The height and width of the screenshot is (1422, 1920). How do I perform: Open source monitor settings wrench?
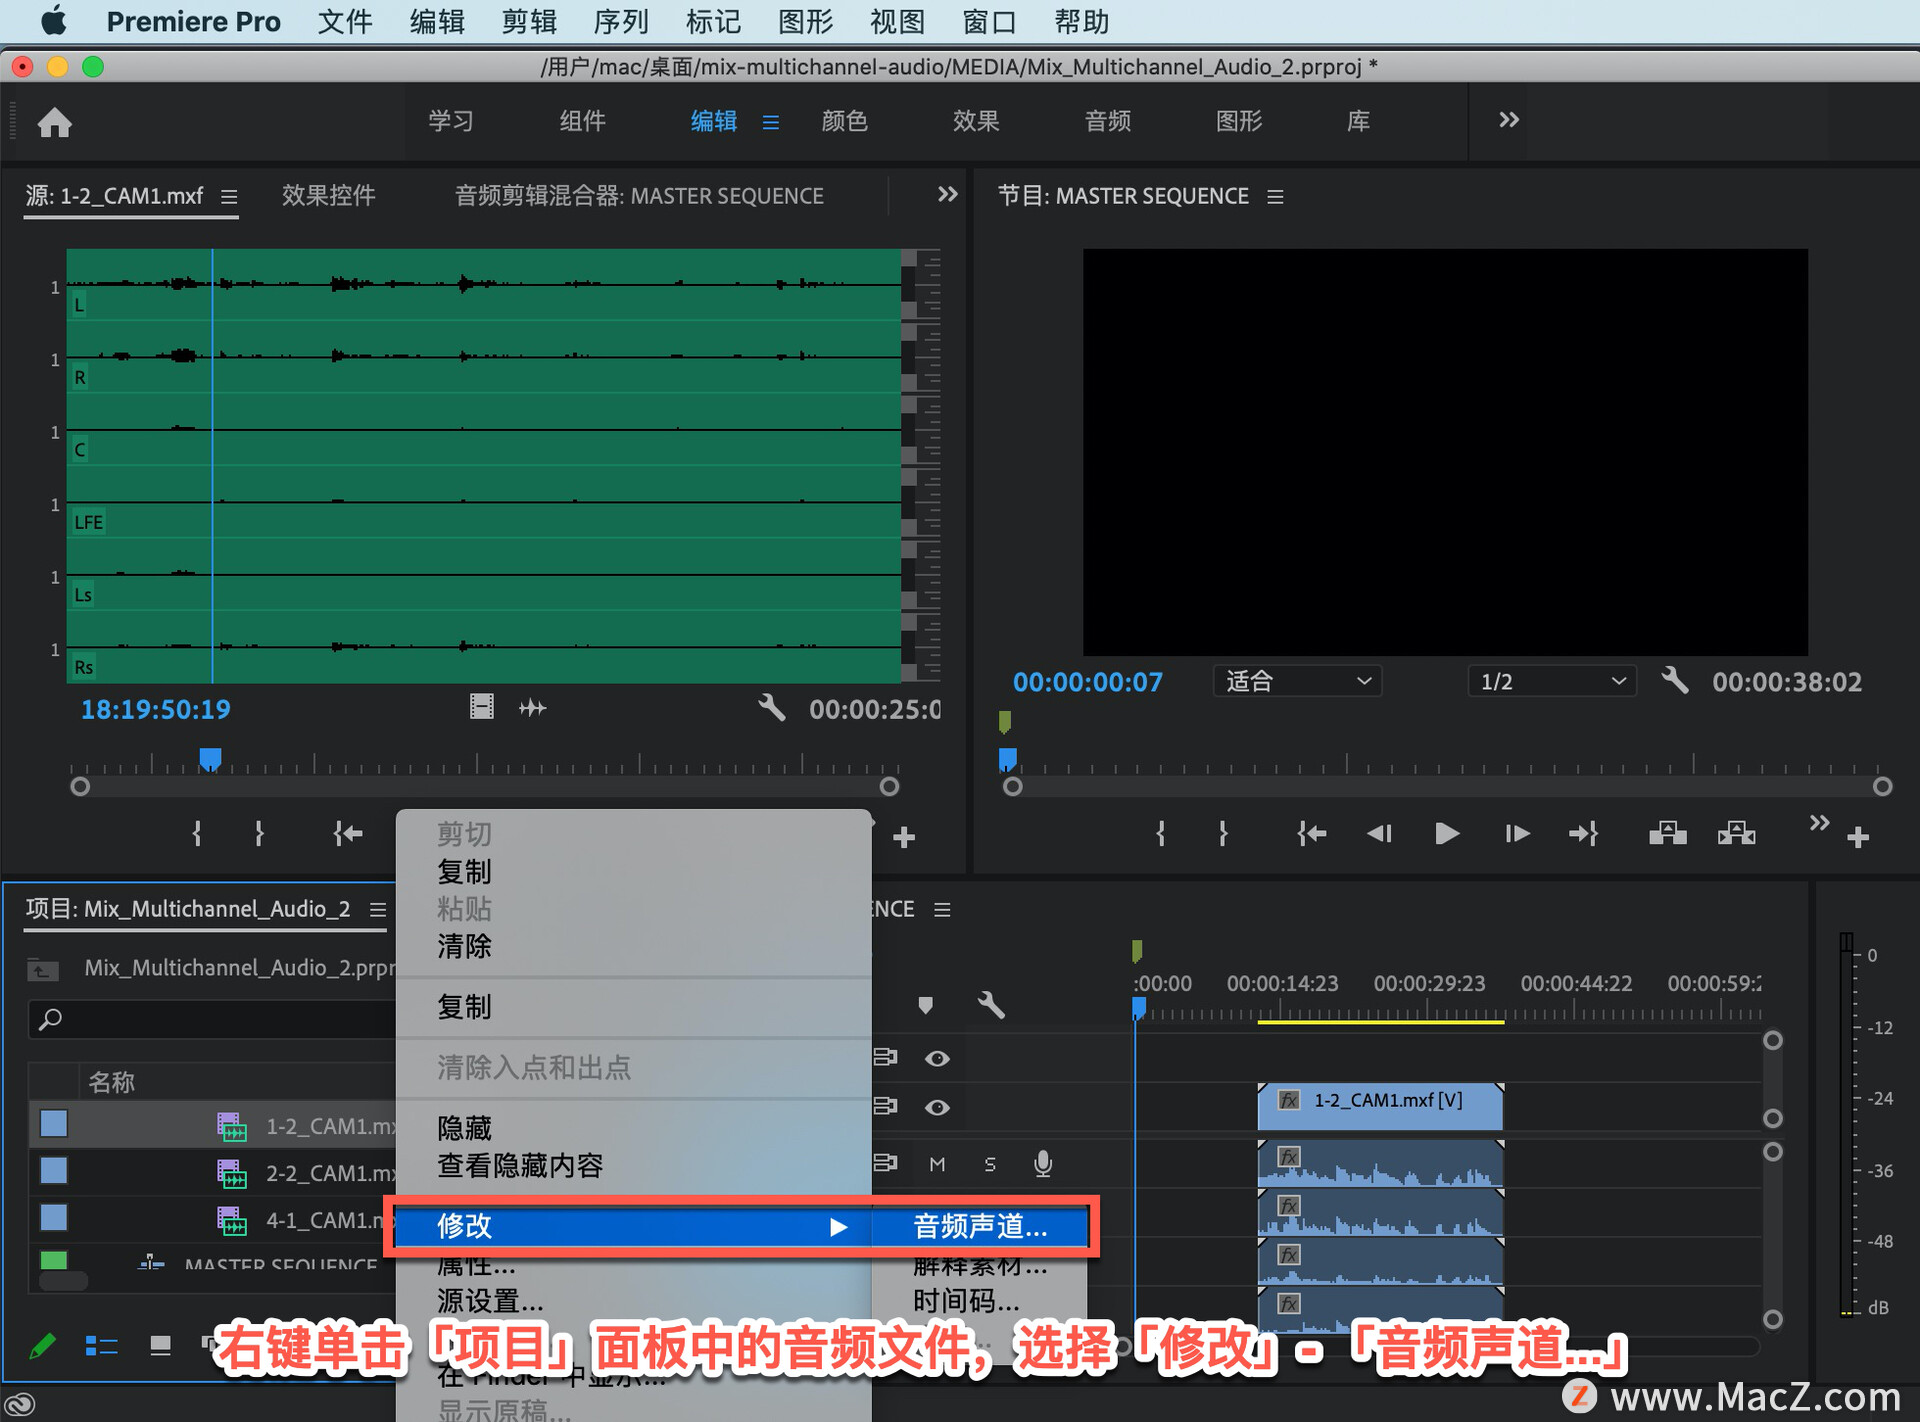pos(771,708)
